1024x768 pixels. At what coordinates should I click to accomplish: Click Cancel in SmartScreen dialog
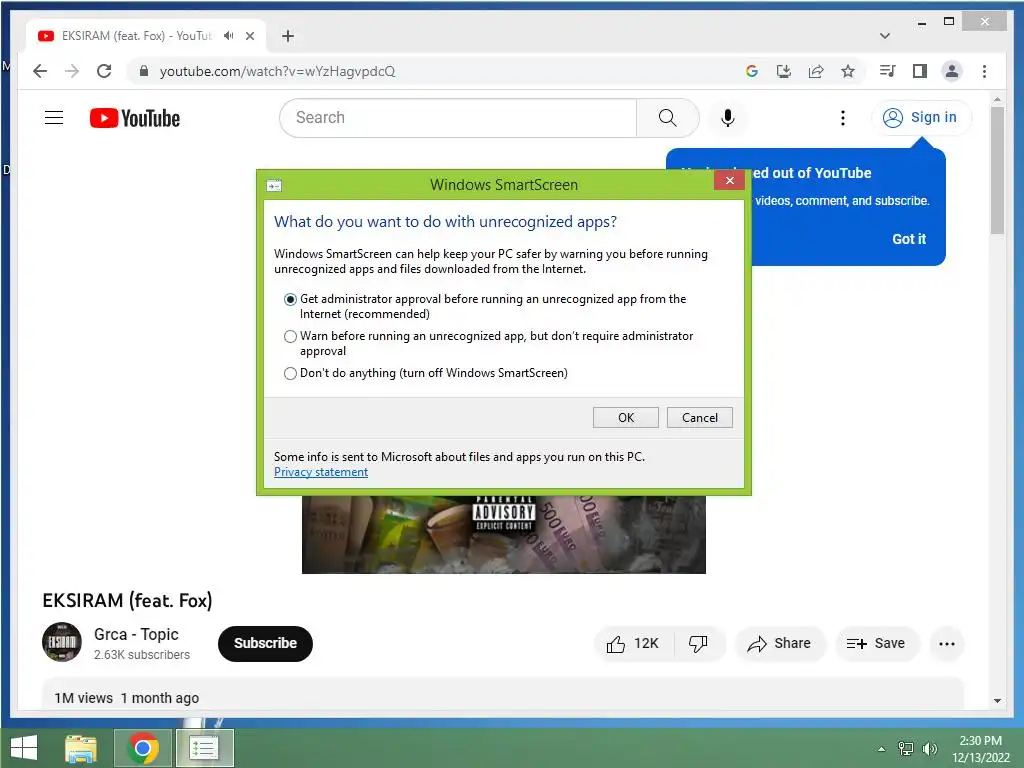coord(699,417)
